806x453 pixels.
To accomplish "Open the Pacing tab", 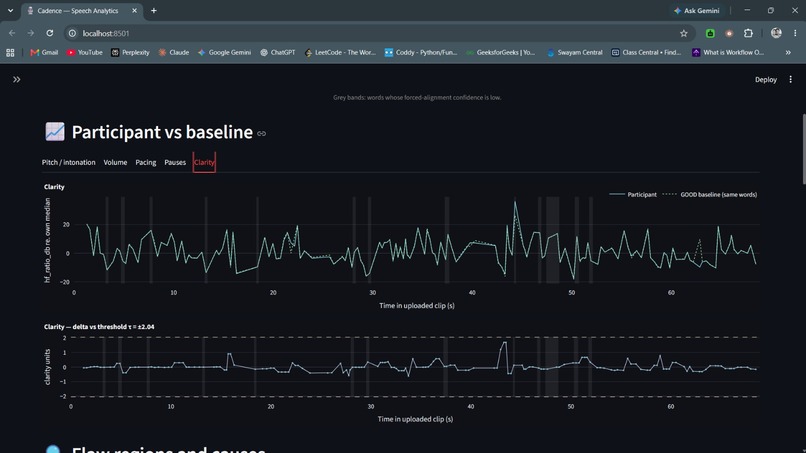I will [145, 162].
